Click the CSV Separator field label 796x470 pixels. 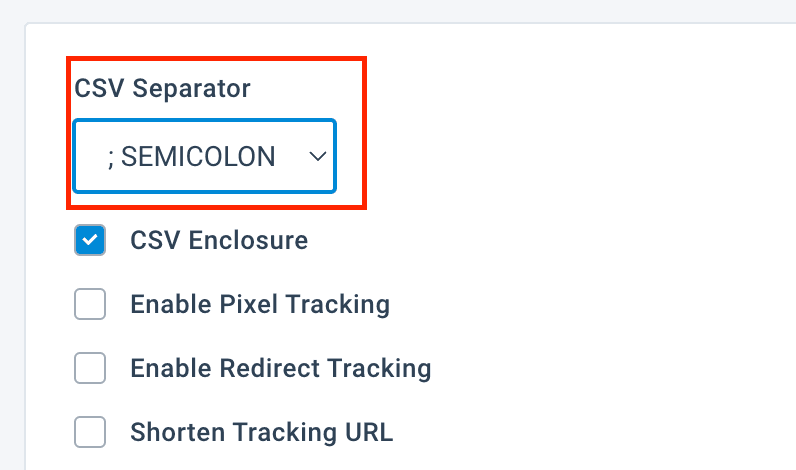(162, 88)
